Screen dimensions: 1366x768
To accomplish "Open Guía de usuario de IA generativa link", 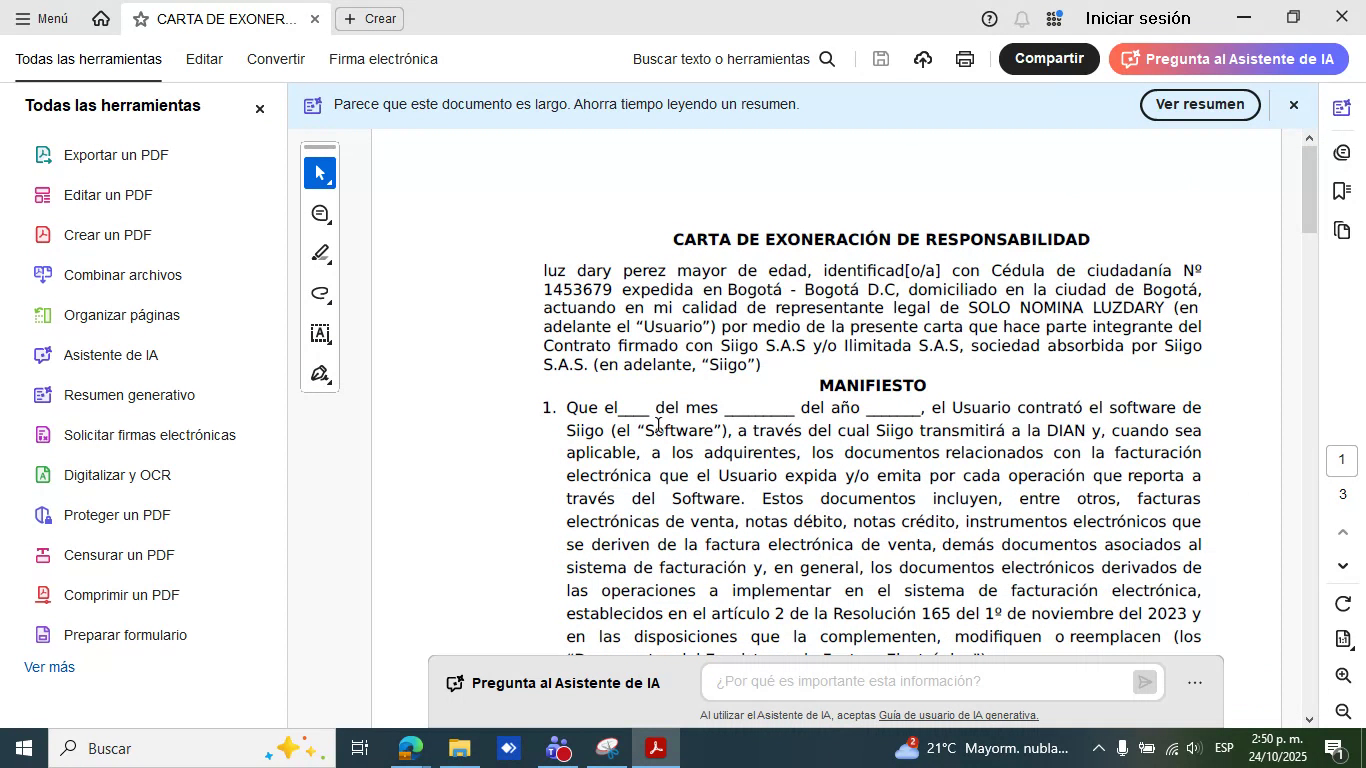I will click(x=958, y=715).
